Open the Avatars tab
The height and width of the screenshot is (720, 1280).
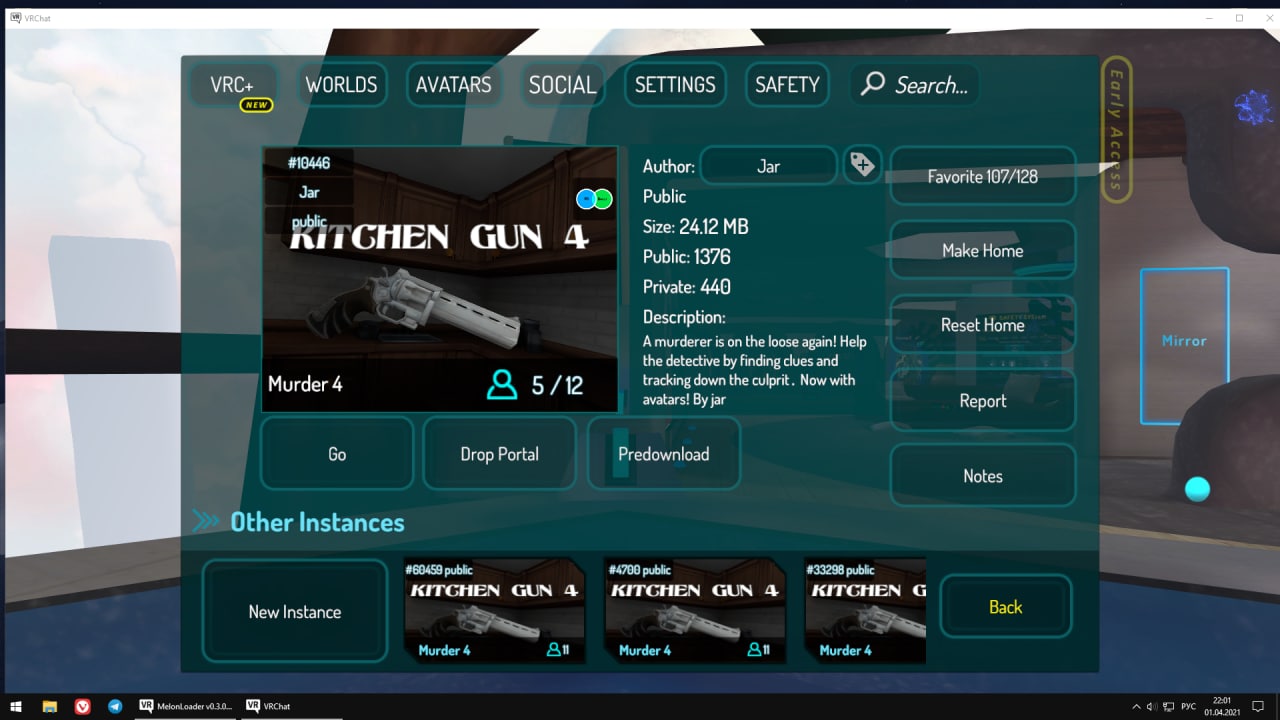click(x=453, y=85)
